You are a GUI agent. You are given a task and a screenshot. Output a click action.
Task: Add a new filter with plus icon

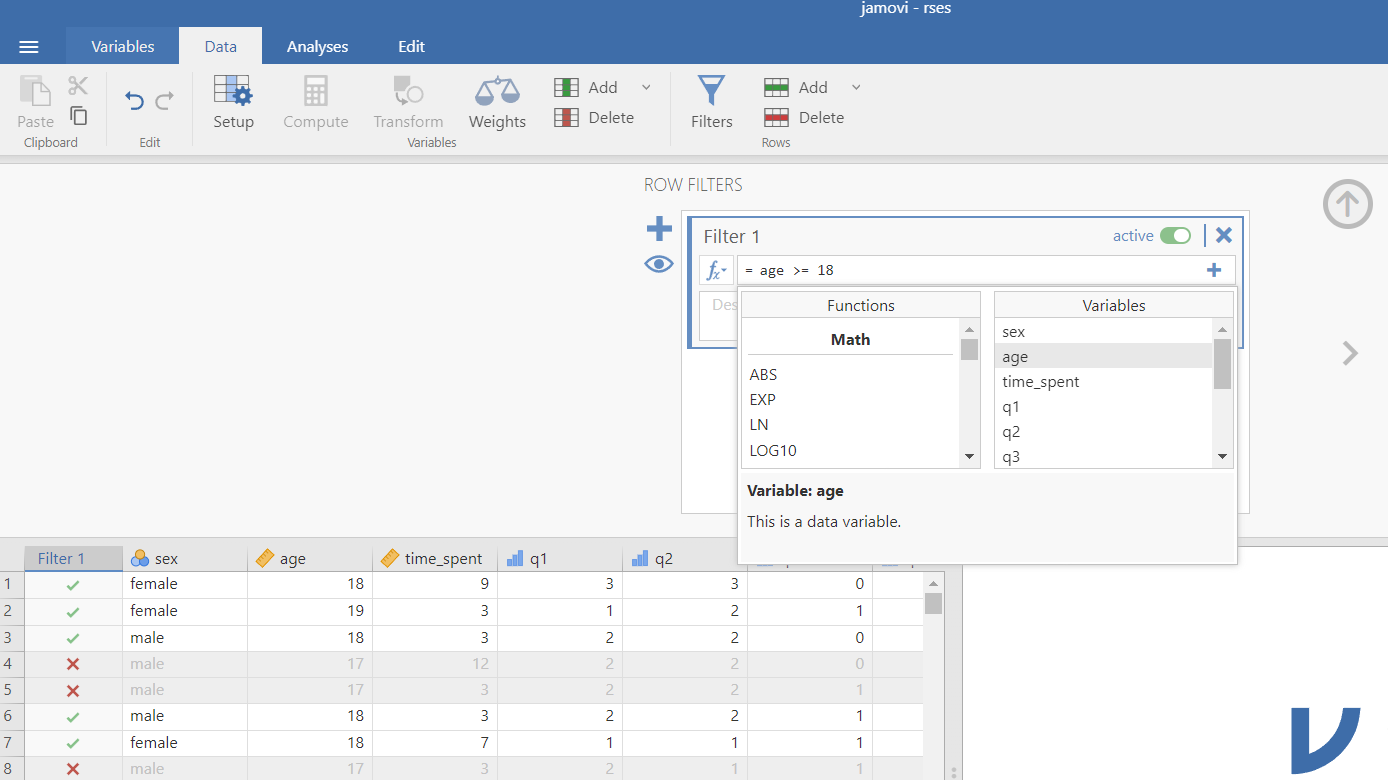pos(659,230)
